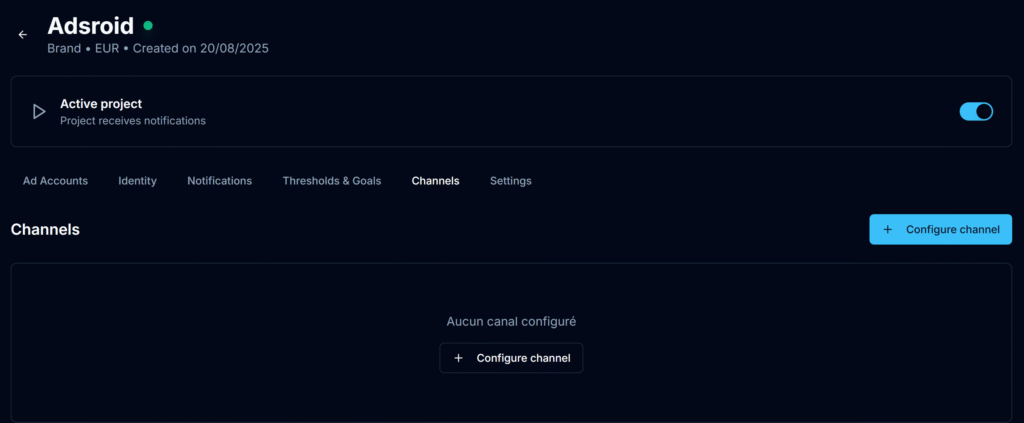This screenshot has height=423, width=1024.
Task: Click the blue Configure channel button
Action: tap(940, 230)
